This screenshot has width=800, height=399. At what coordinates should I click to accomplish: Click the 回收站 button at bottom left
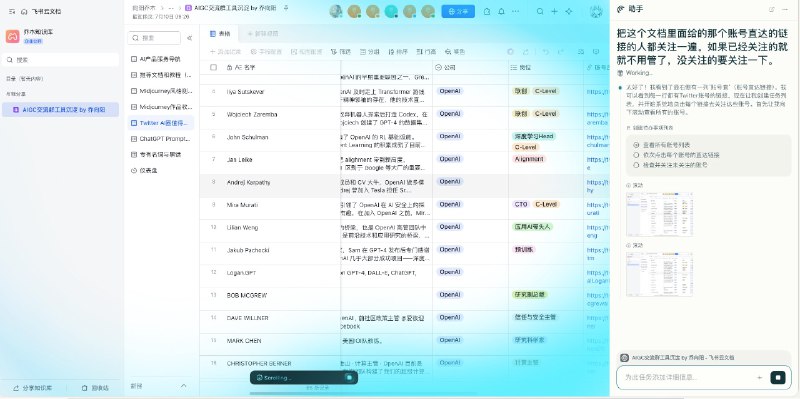pos(95,388)
